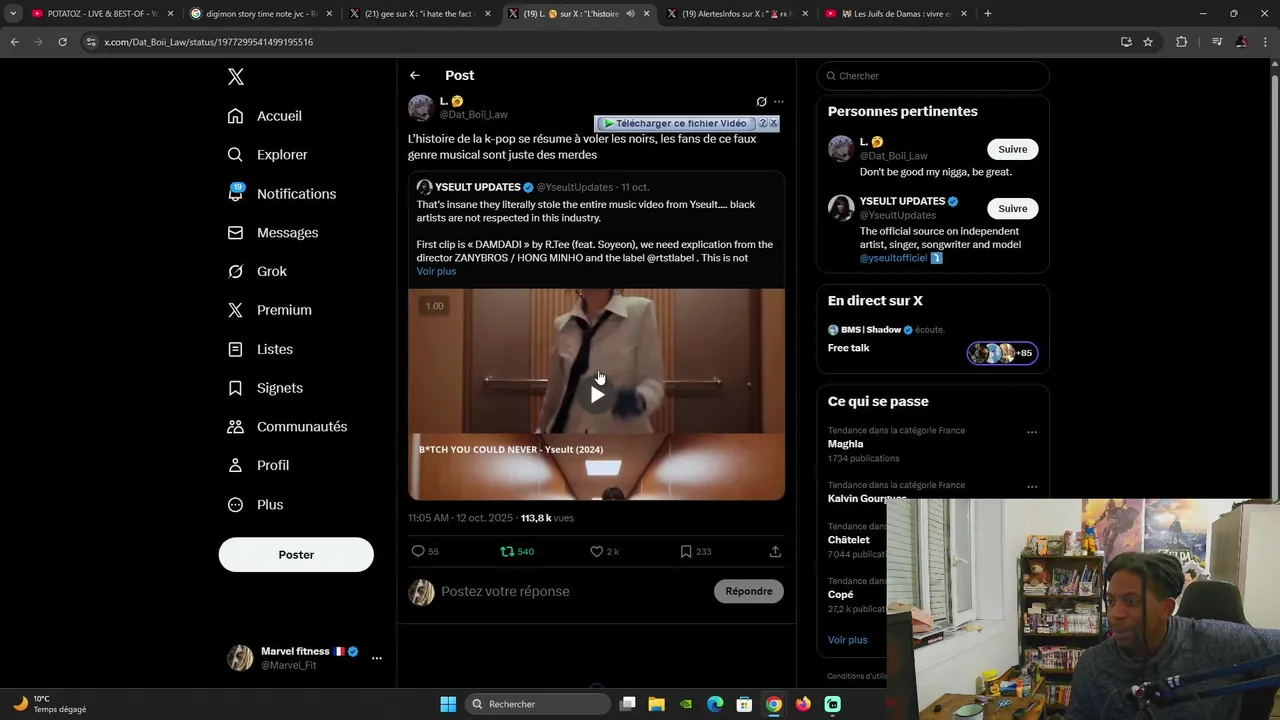The image size is (1280, 720).
Task: Open L. author avatar on post
Action: pyautogui.click(x=421, y=108)
